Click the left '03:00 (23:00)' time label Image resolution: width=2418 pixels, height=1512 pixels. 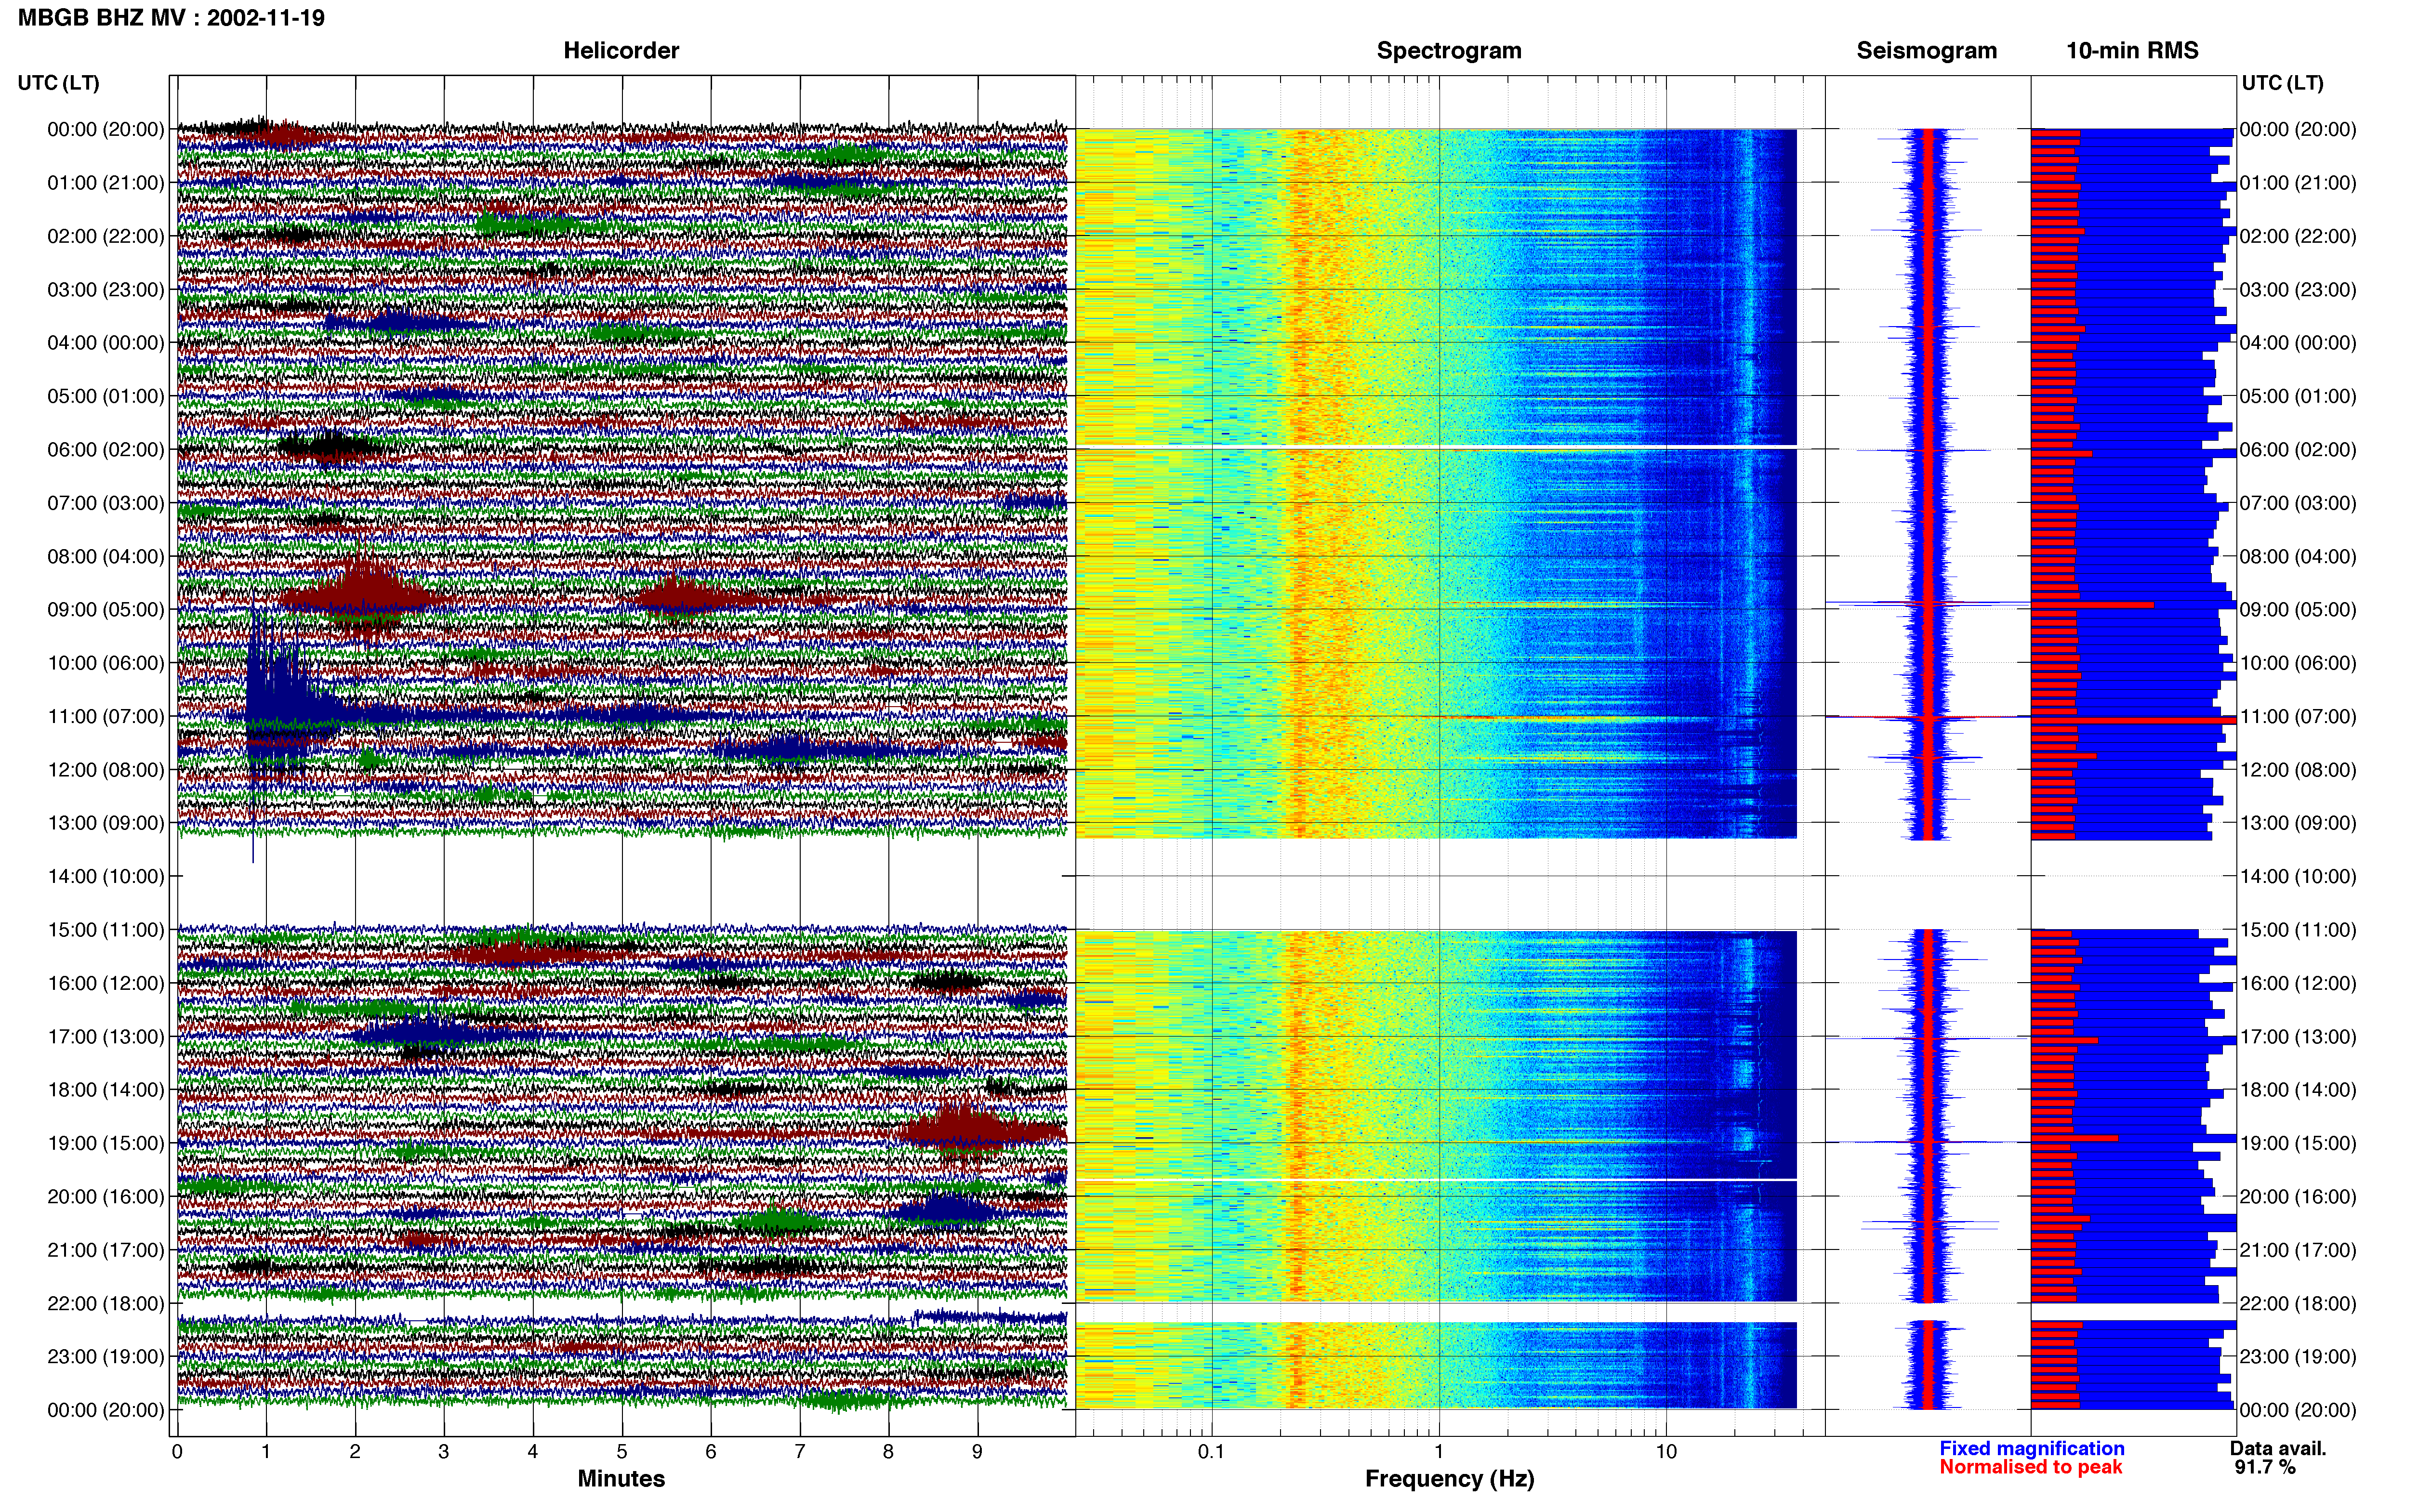105,289
